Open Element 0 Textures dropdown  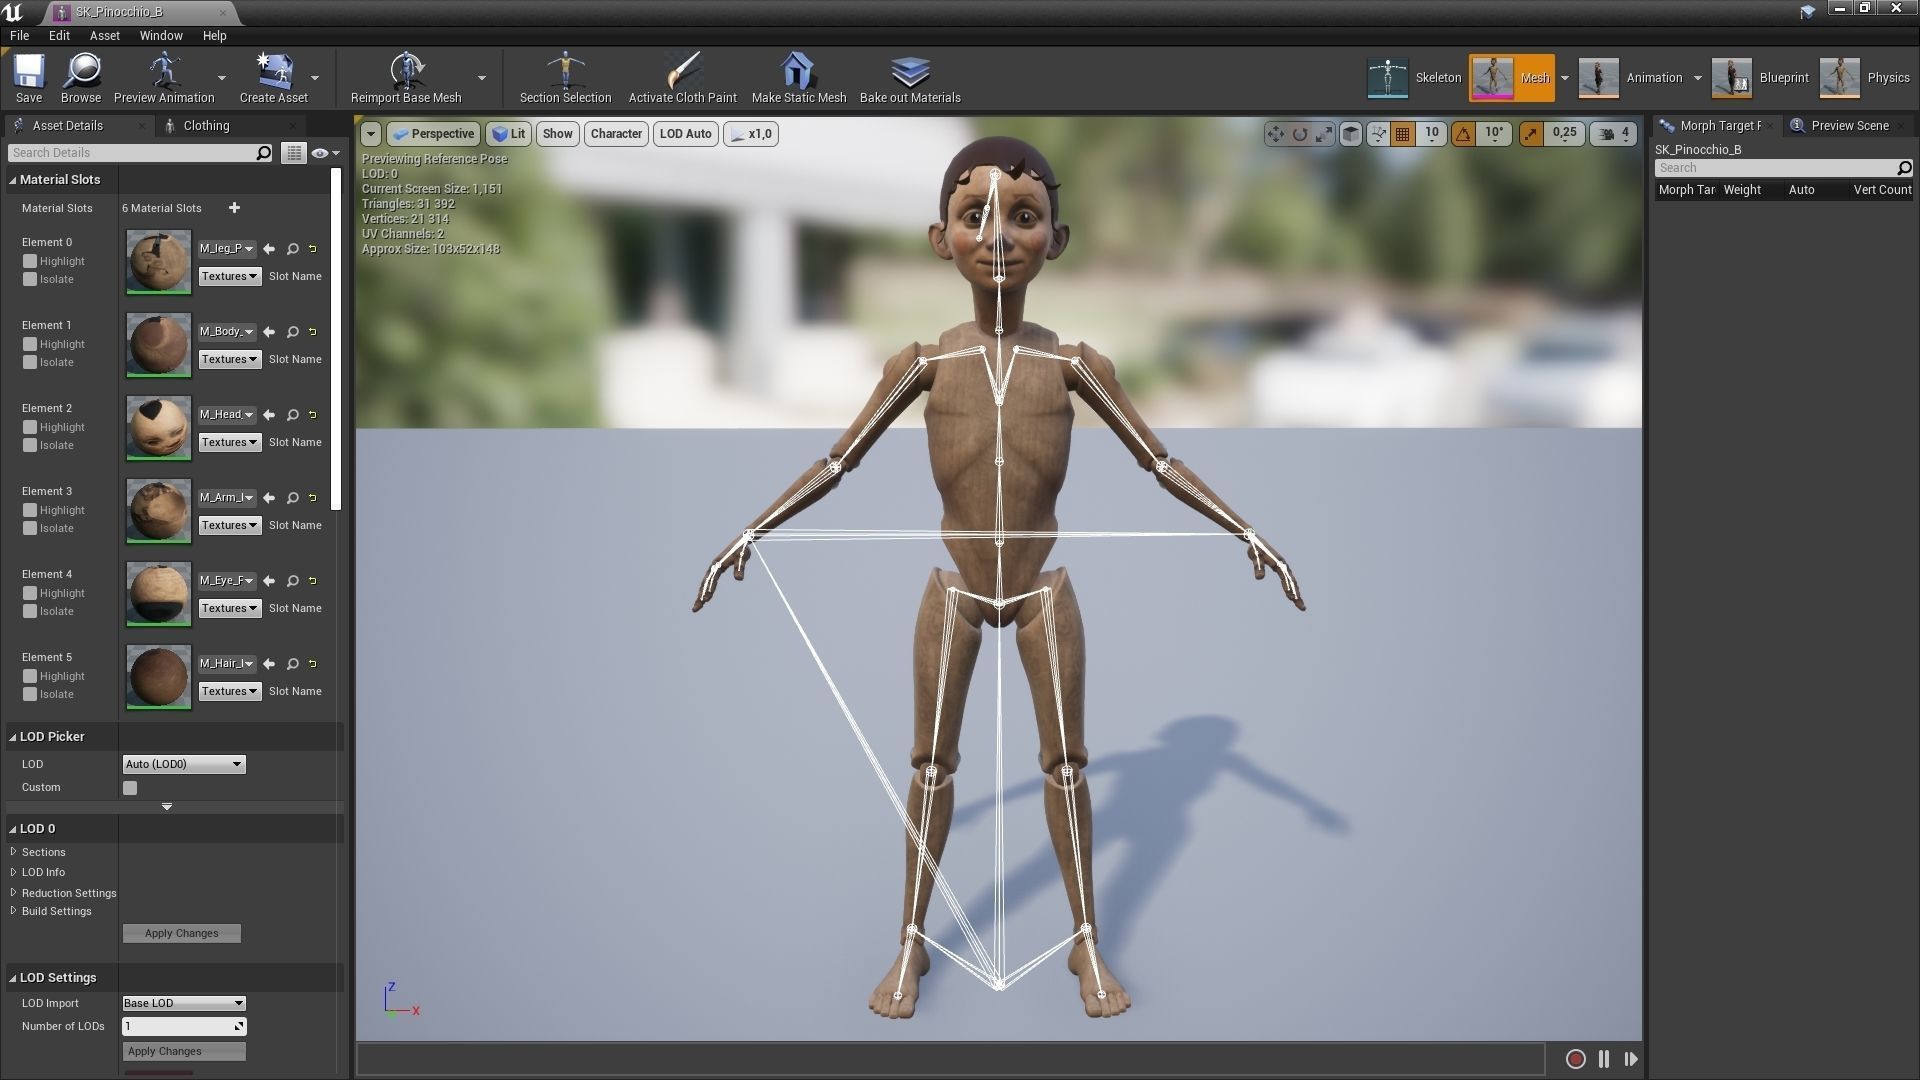[x=230, y=276]
